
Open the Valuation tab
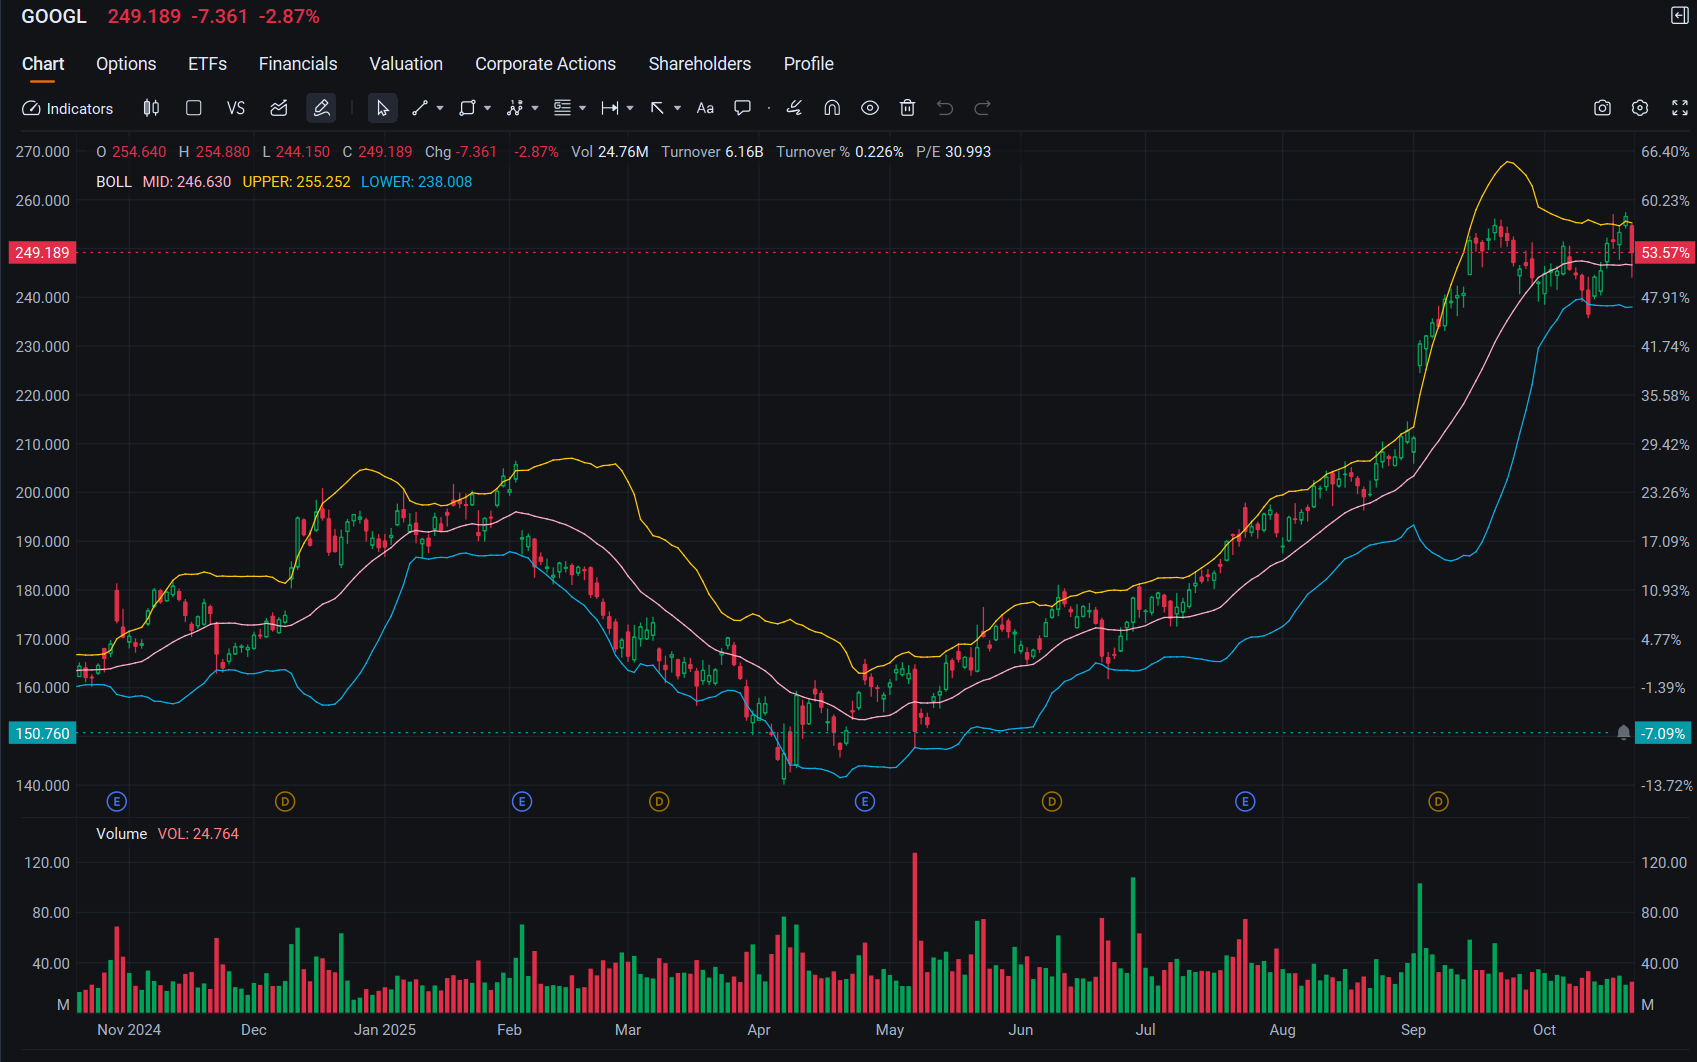(406, 64)
